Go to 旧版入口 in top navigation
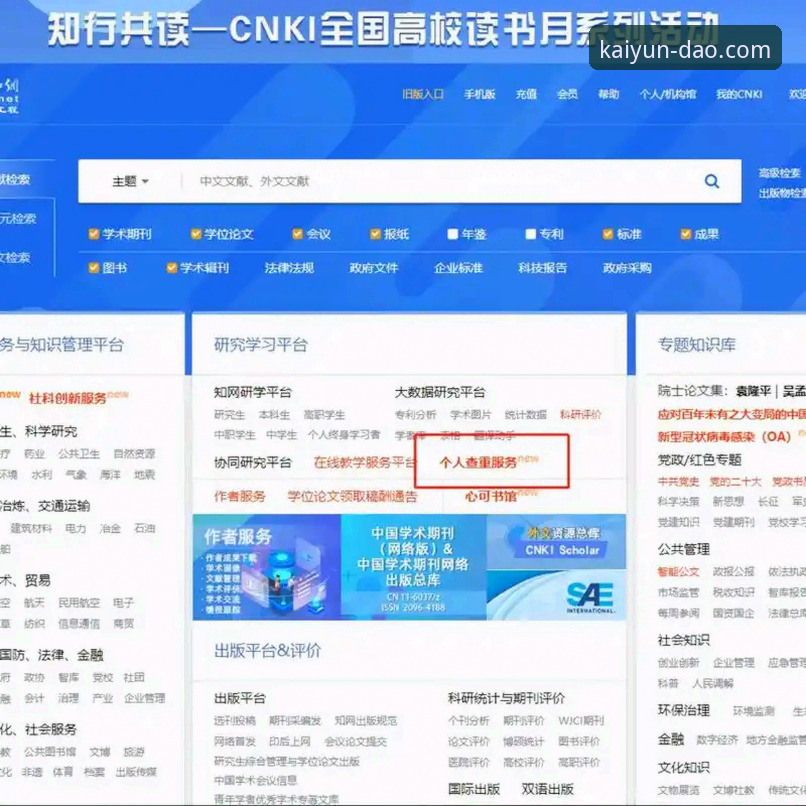The height and width of the screenshot is (806, 806). coord(423,94)
